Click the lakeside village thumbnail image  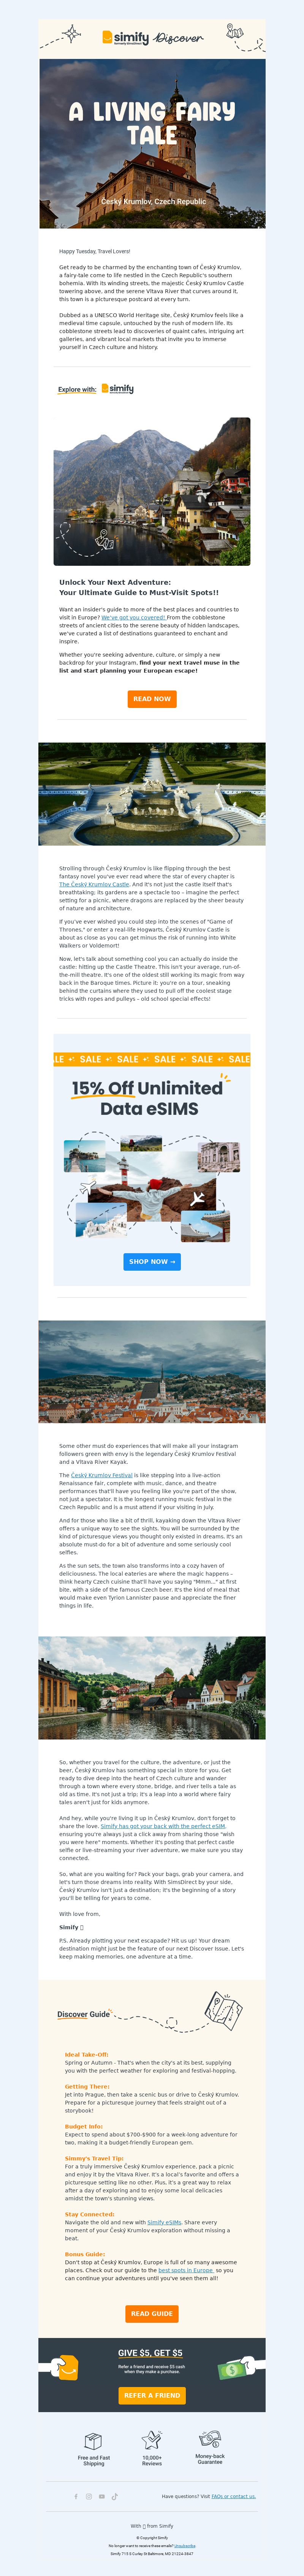point(152,492)
